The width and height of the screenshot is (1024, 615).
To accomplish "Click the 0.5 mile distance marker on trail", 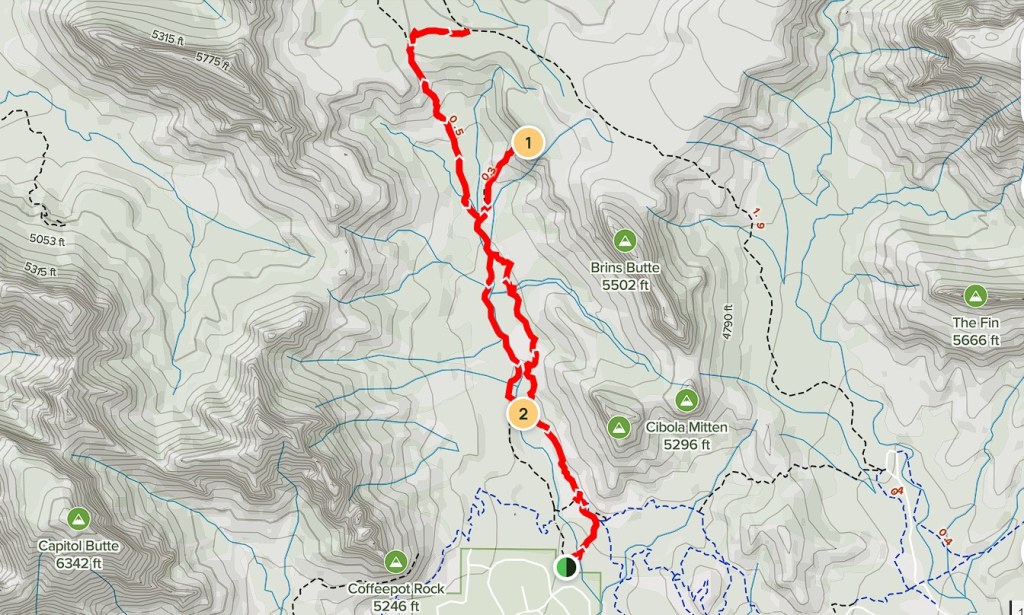I will coord(455,127).
